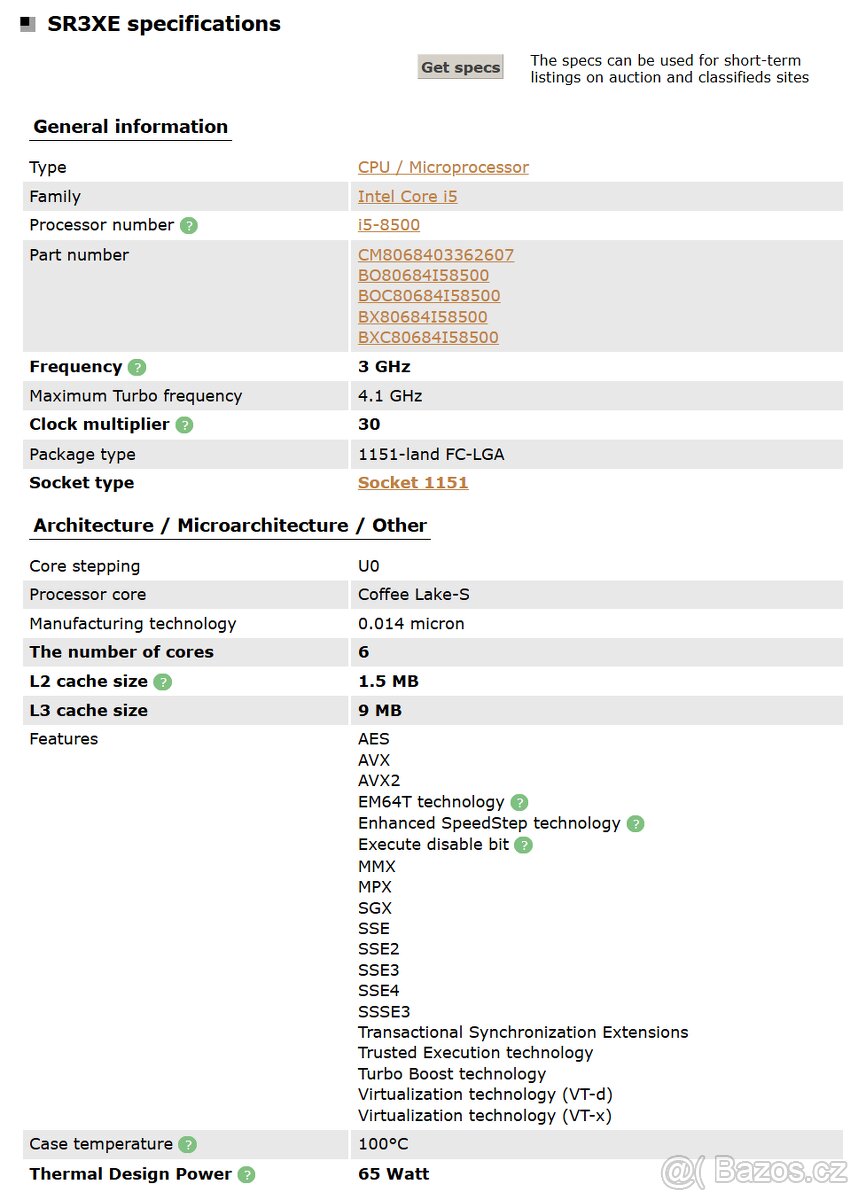Open help for Clock multiplier
This screenshot has width=858, height=1200.
click(183, 425)
